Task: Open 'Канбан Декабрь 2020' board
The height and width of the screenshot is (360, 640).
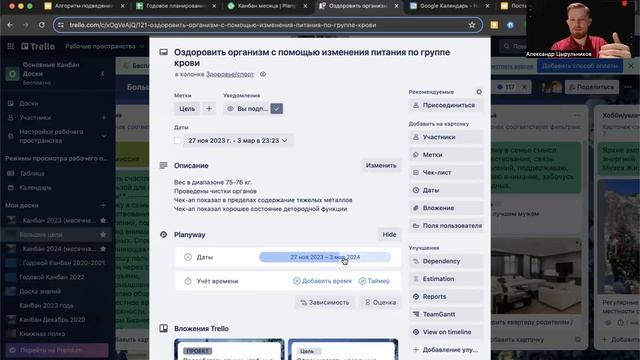Action: click(52, 320)
